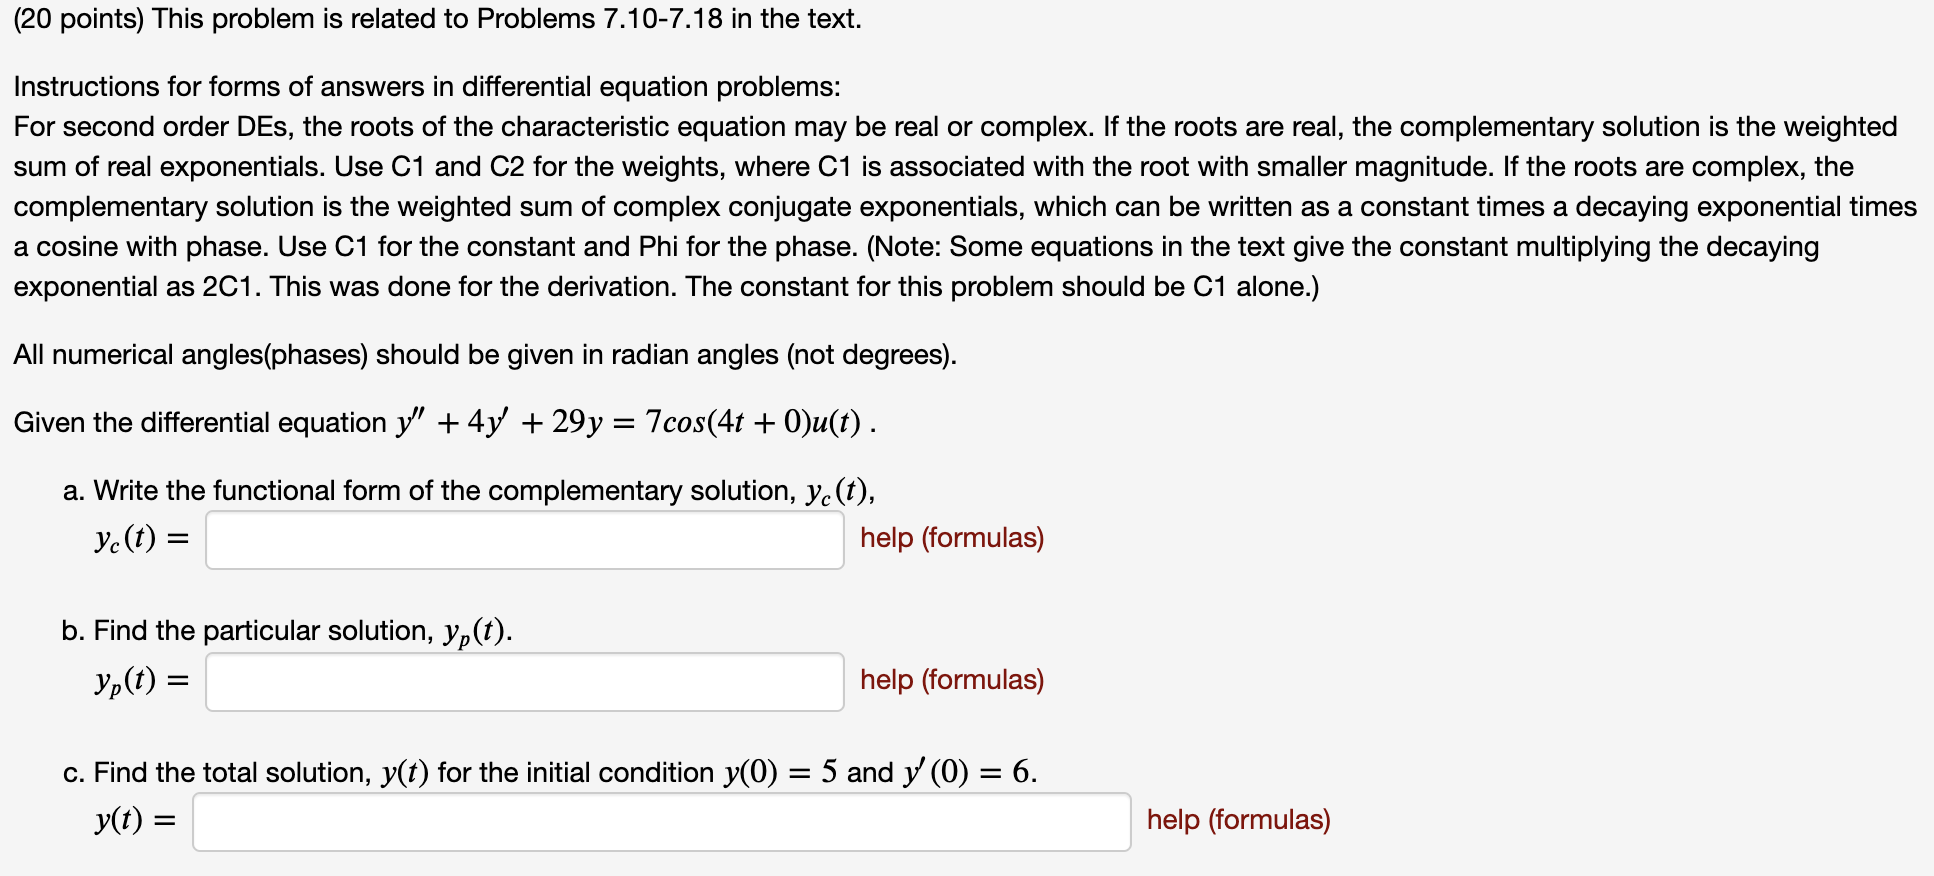Click part b particular solution prompt

[285, 630]
